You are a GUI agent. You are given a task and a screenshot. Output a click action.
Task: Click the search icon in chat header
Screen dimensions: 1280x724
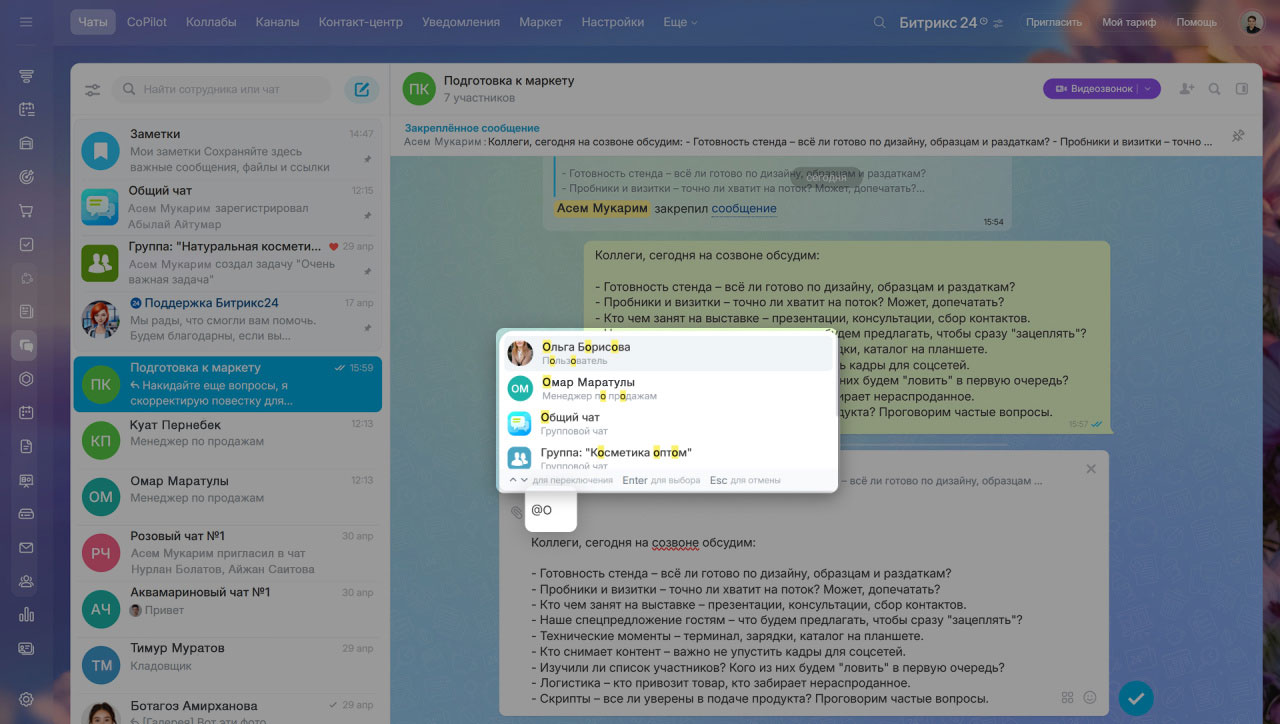[x=1214, y=89]
